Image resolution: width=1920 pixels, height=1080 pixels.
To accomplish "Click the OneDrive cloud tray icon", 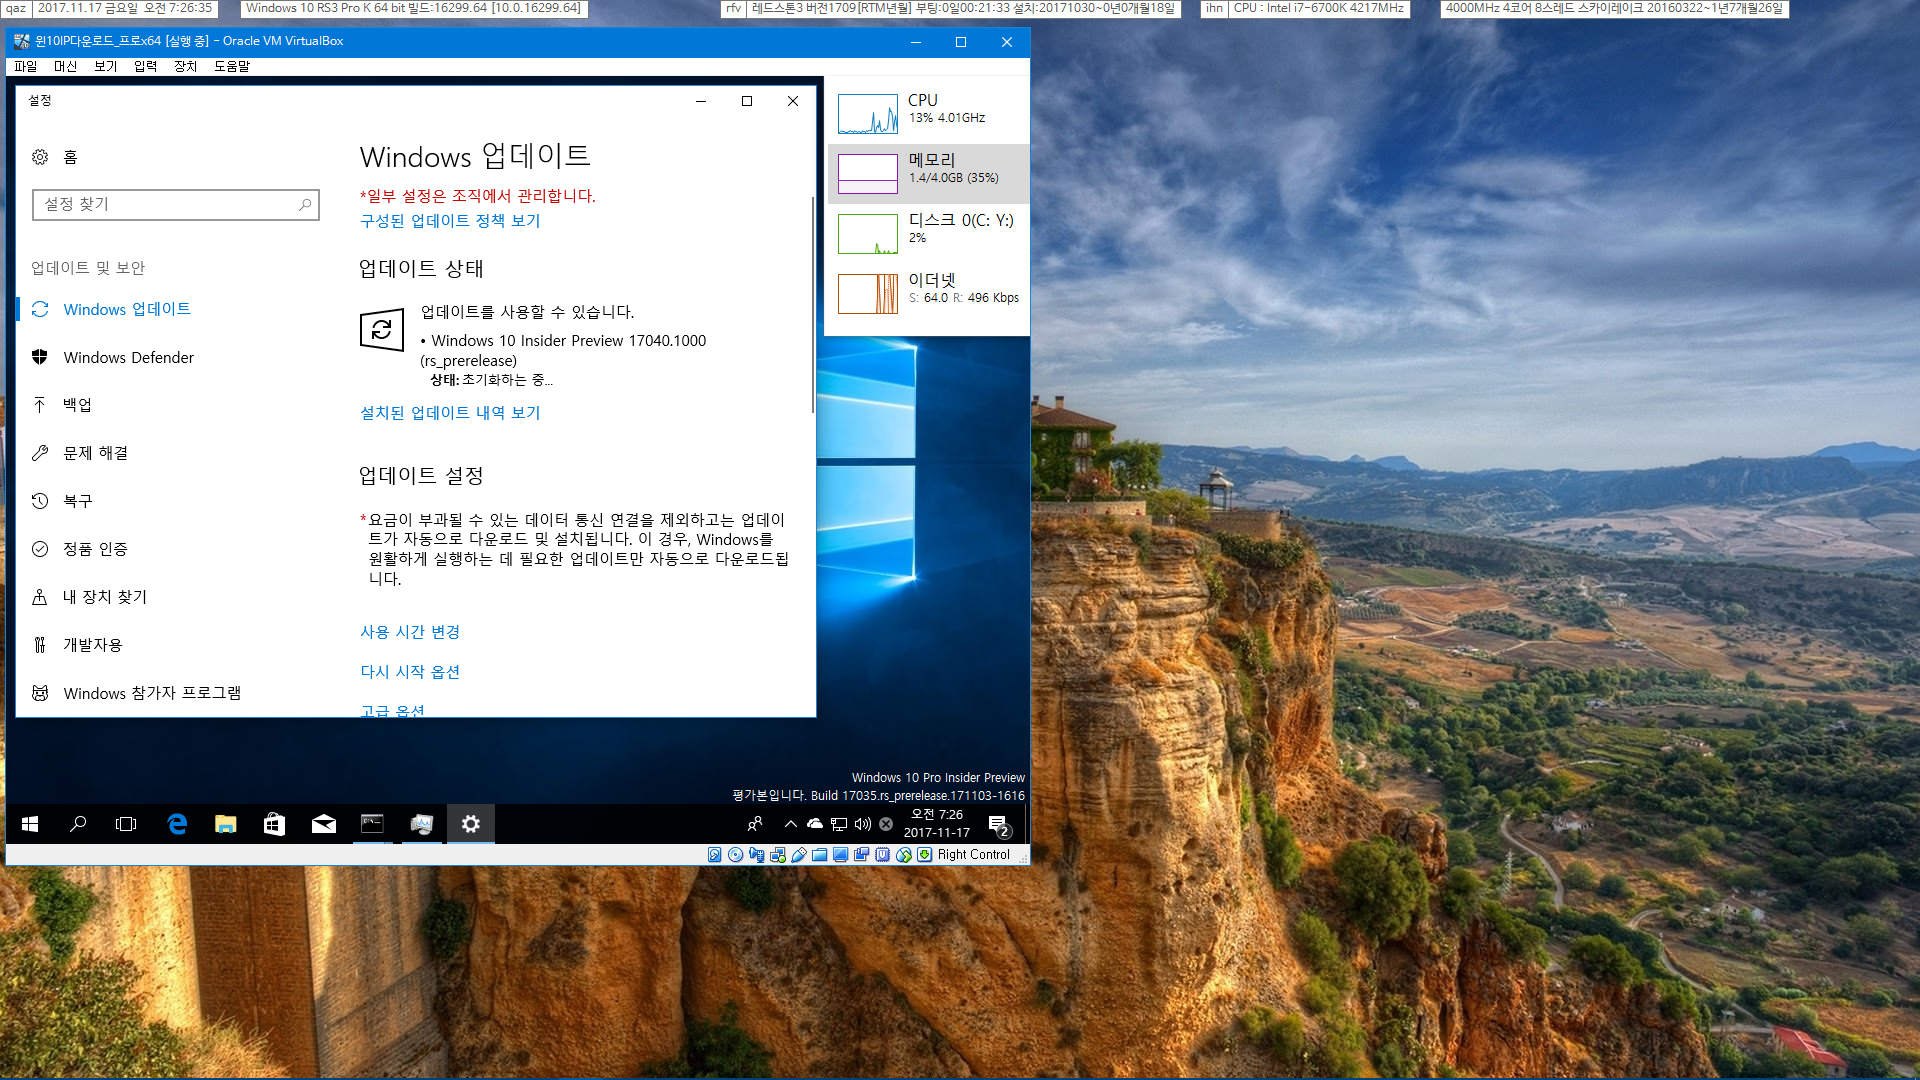I will coord(815,824).
